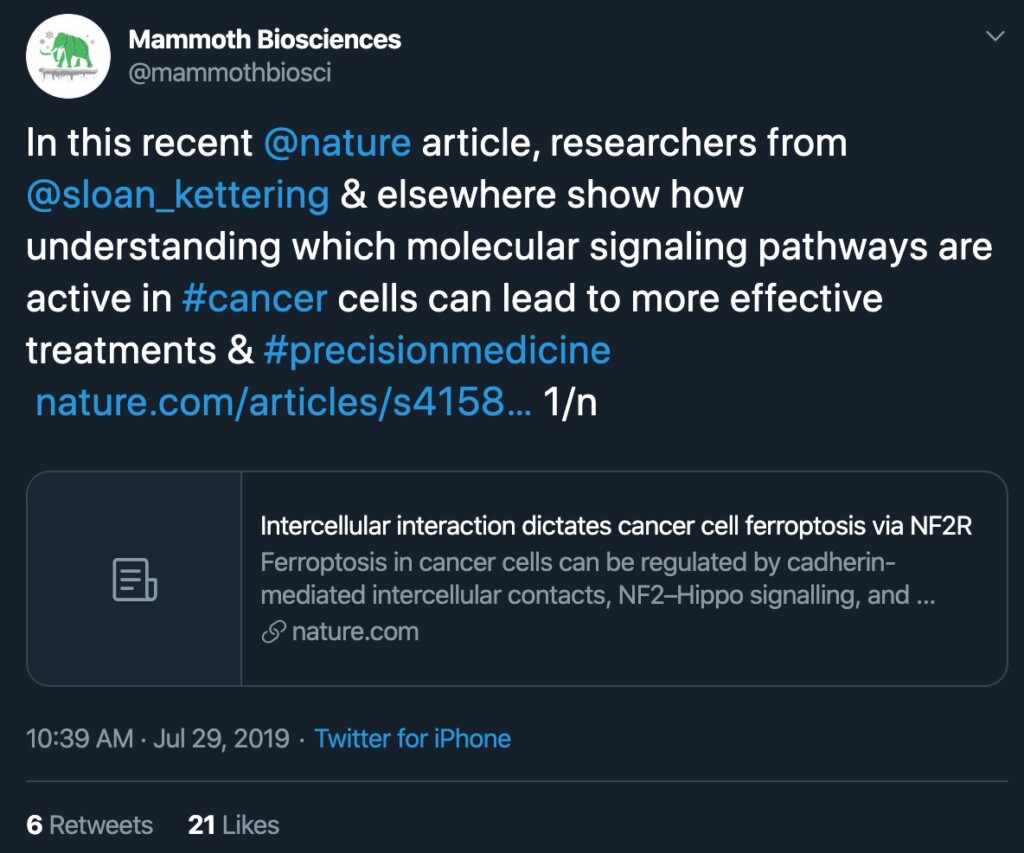Open the @nature mention
This screenshot has height=853, width=1024.
337,142
